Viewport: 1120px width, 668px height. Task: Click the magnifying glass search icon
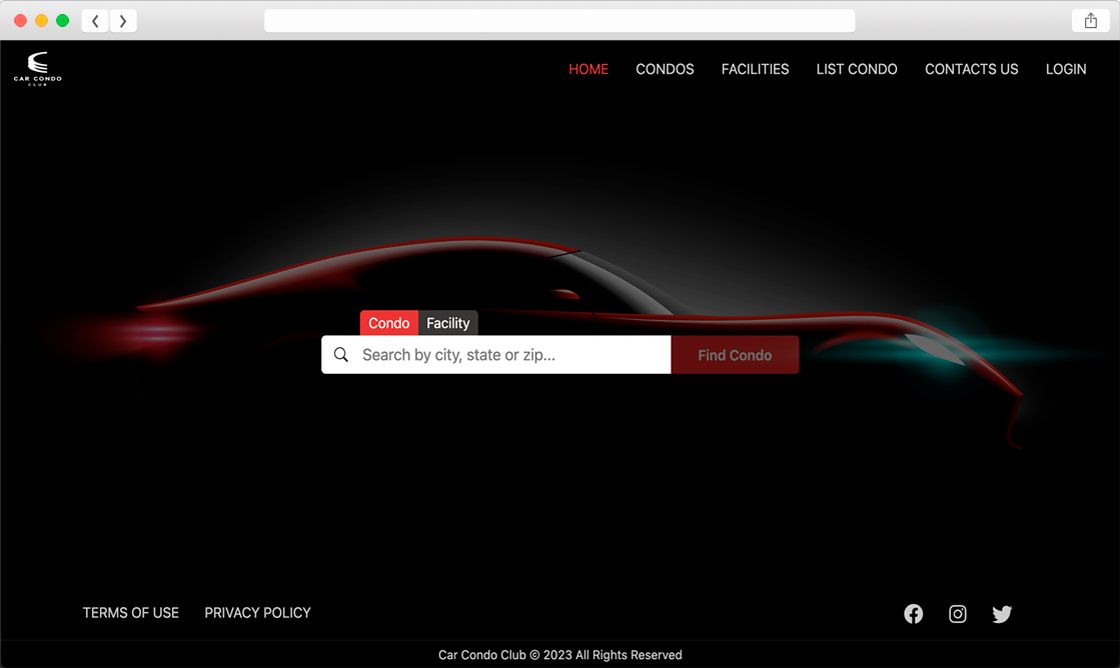point(341,355)
